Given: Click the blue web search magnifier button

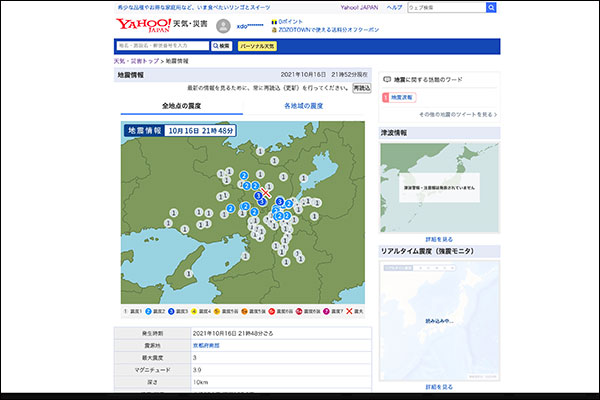Looking at the screenshot, I should [x=491, y=7].
